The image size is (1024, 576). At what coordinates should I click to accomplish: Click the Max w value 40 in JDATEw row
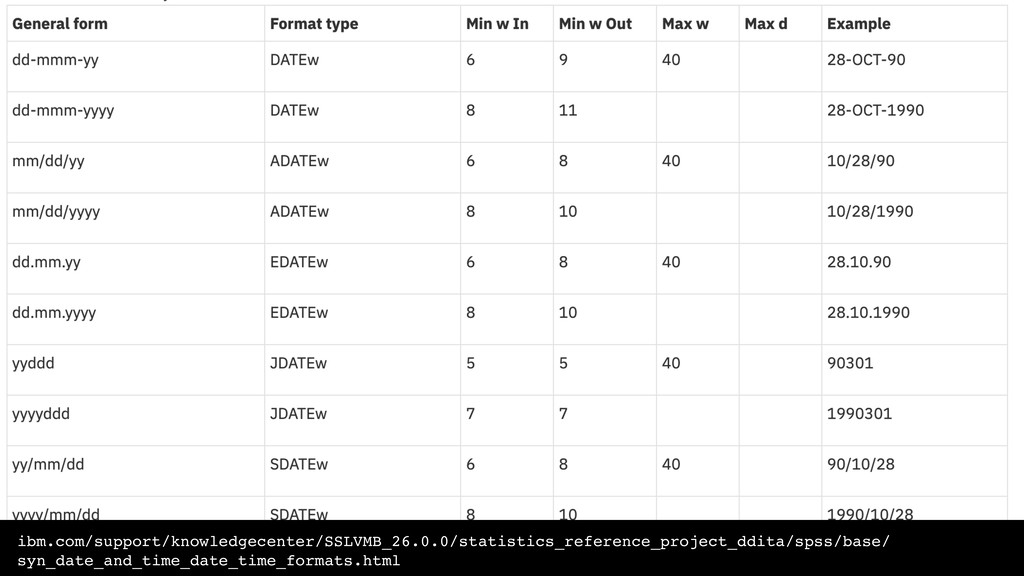671,364
